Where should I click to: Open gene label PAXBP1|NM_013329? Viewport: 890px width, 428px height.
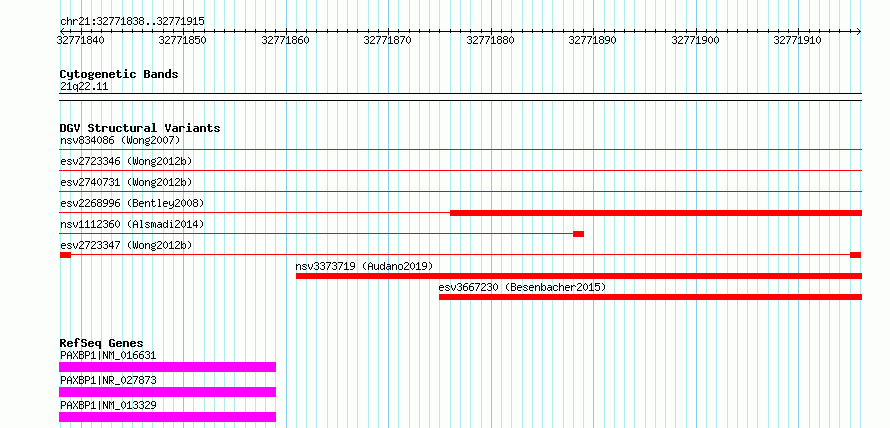(x=108, y=405)
